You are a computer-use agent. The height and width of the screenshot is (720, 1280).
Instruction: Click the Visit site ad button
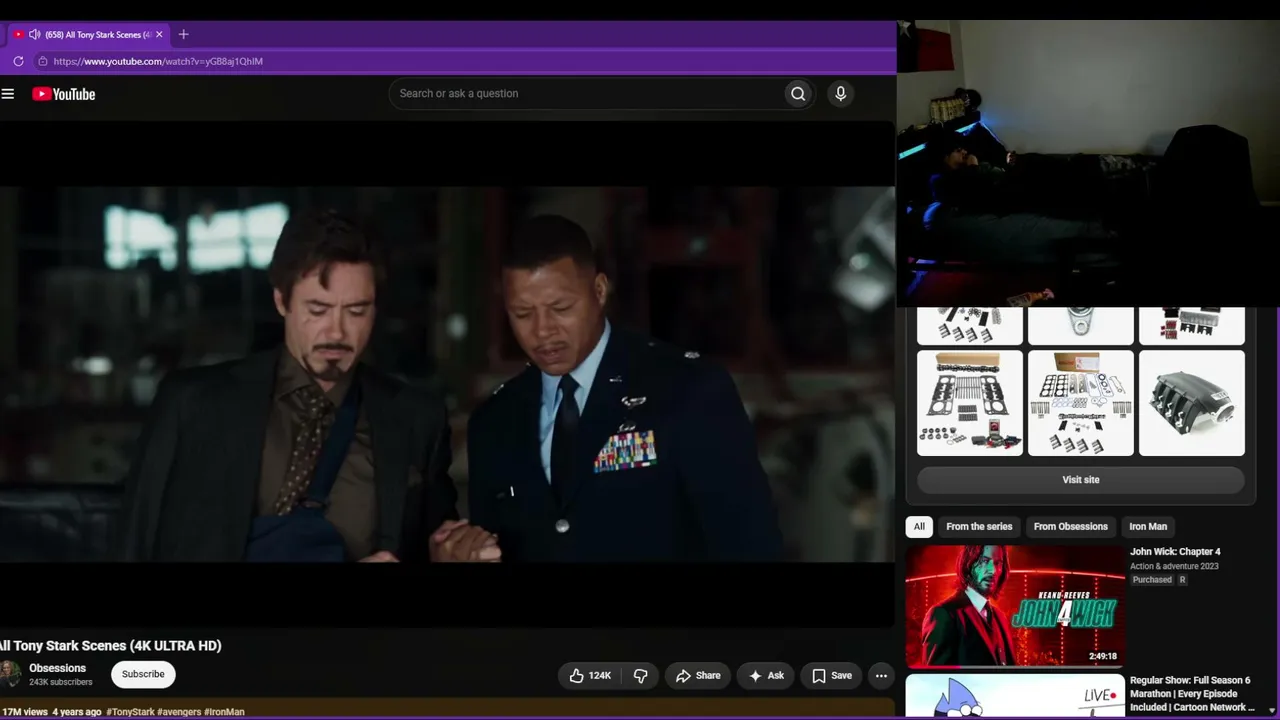click(1081, 480)
